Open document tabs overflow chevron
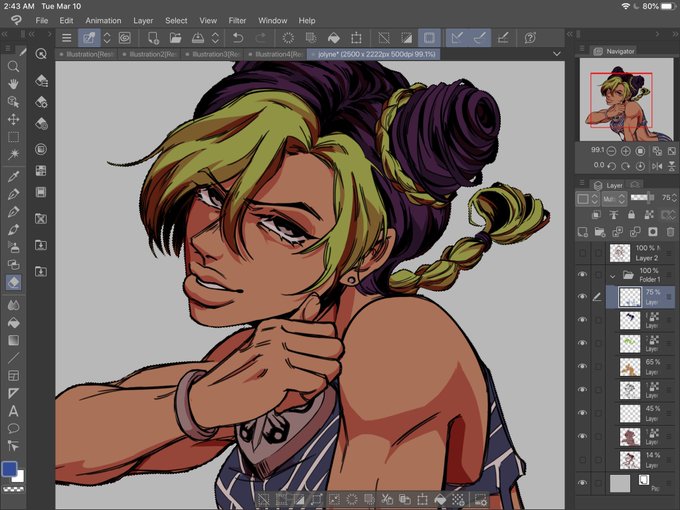The width and height of the screenshot is (680, 510). pyautogui.click(x=557, y=54)
